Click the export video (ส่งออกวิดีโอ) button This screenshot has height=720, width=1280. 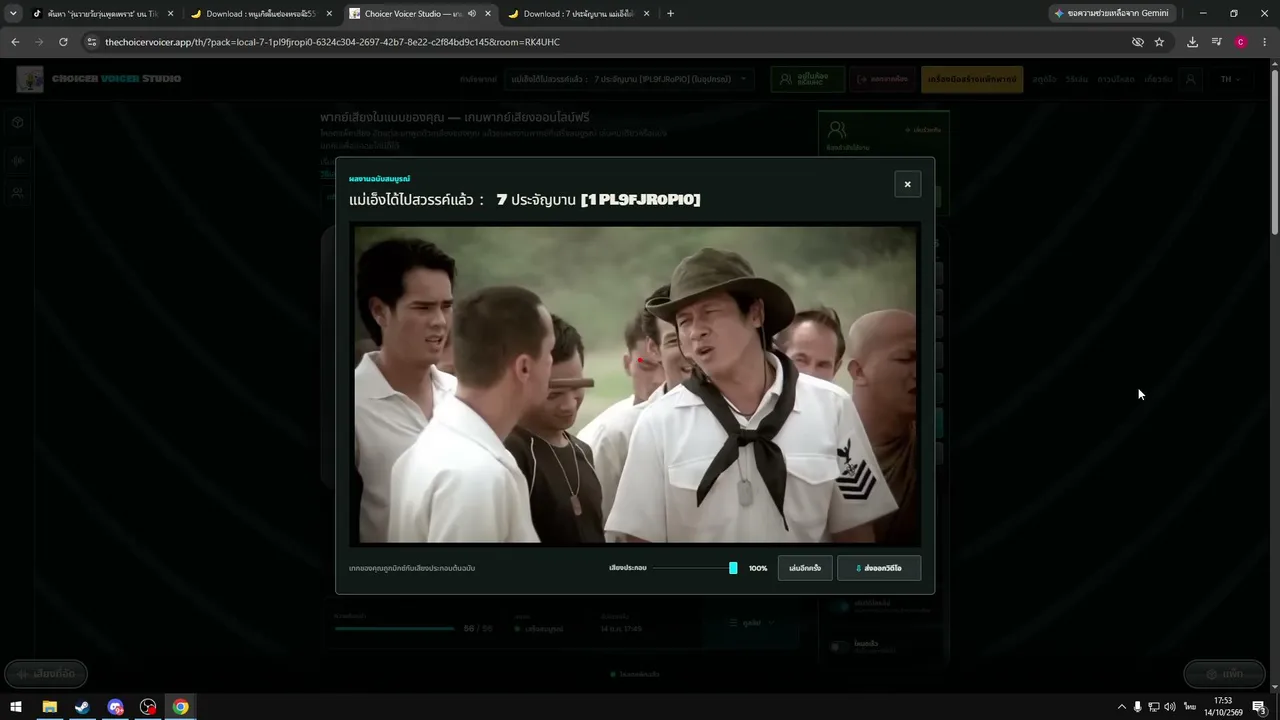[x=879, y=568]
